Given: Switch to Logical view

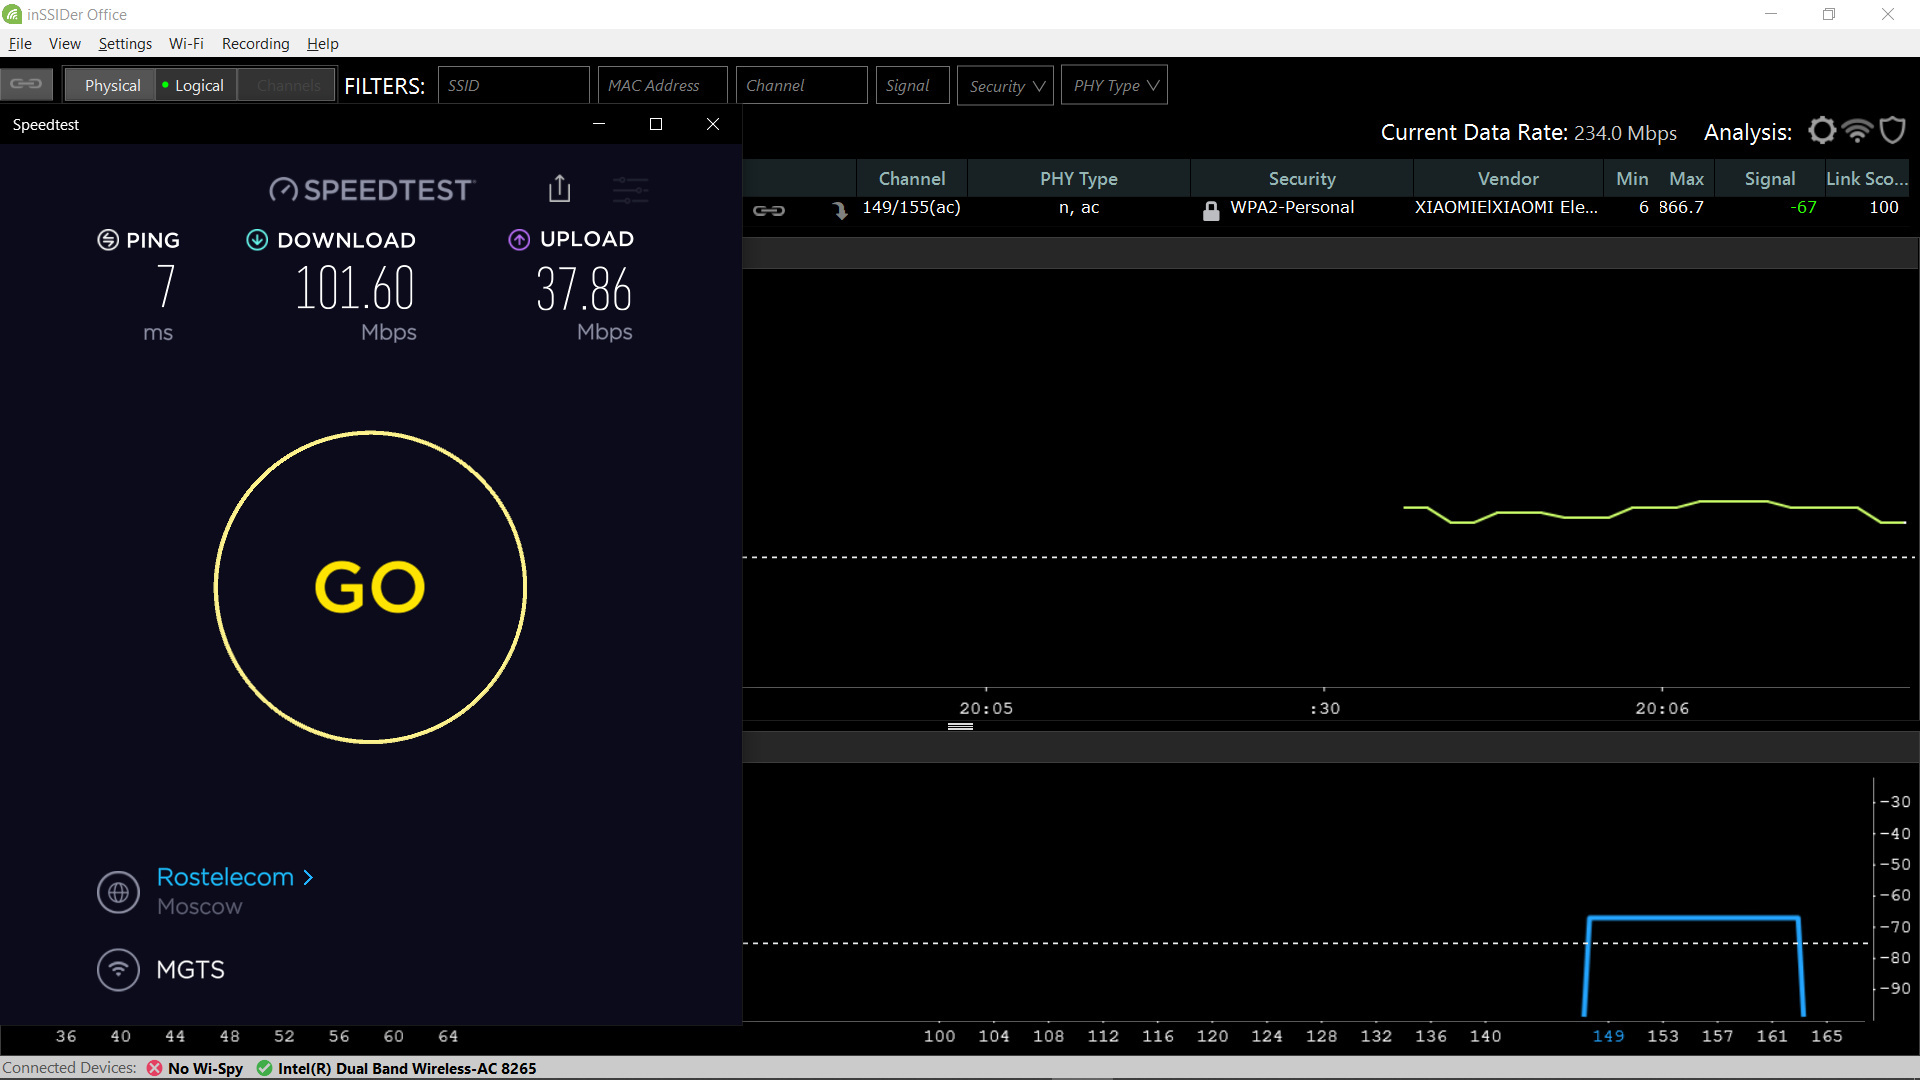Looking at the screenshot, I should click(x=198, y=85).
